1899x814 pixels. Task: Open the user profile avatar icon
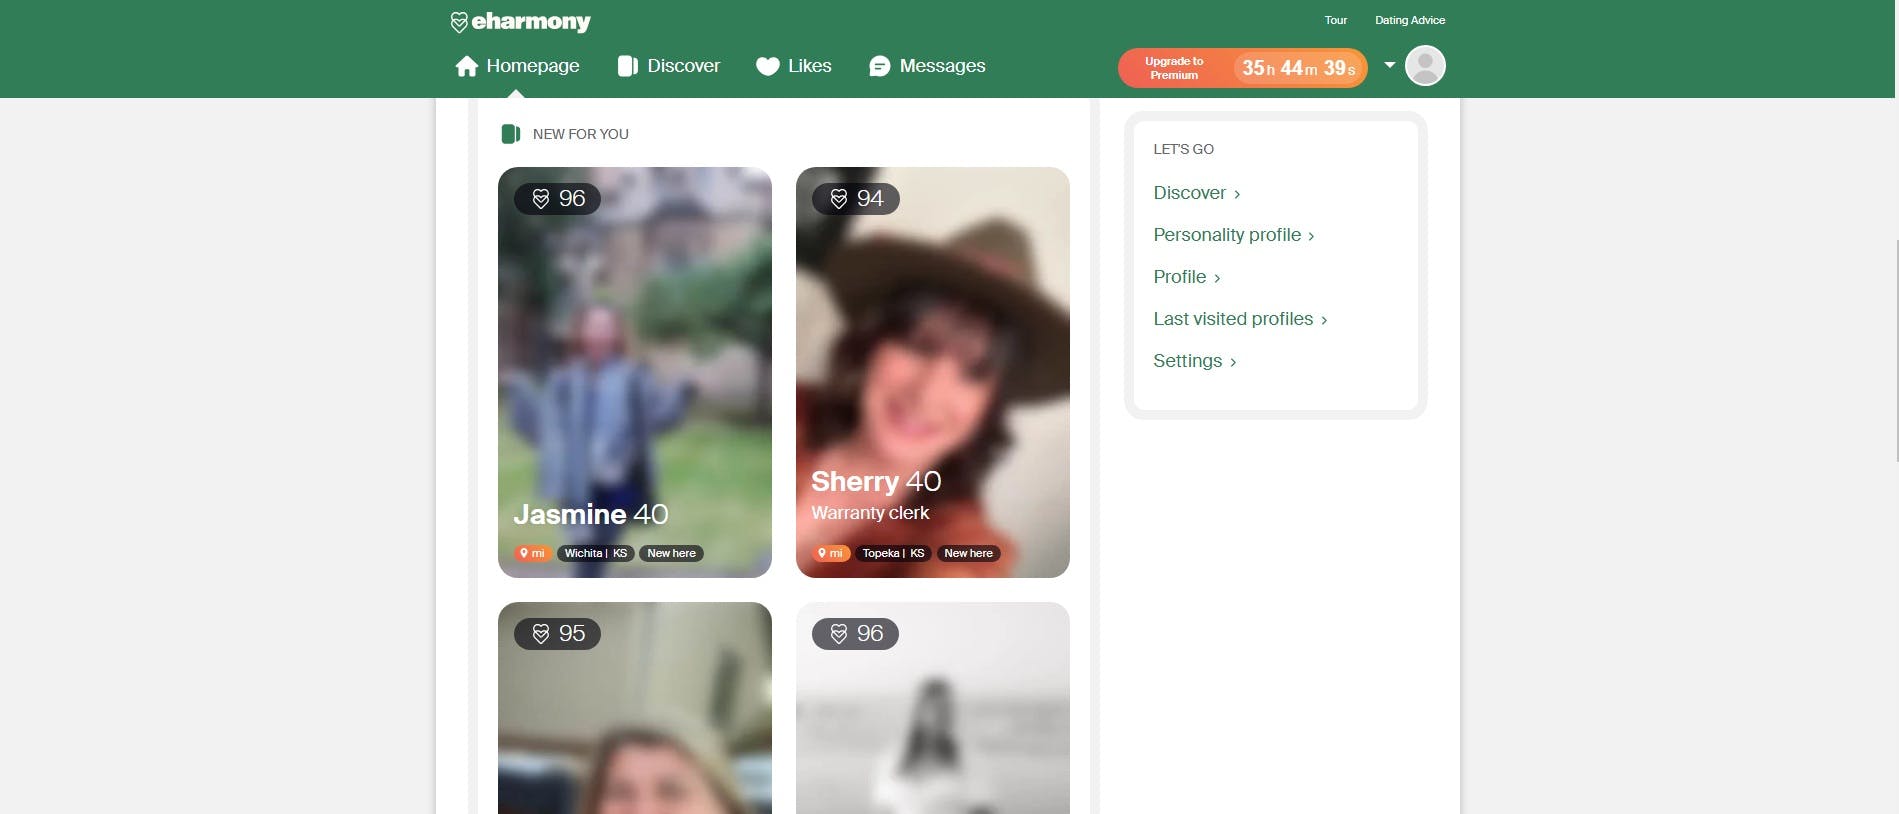point(1424,66)
